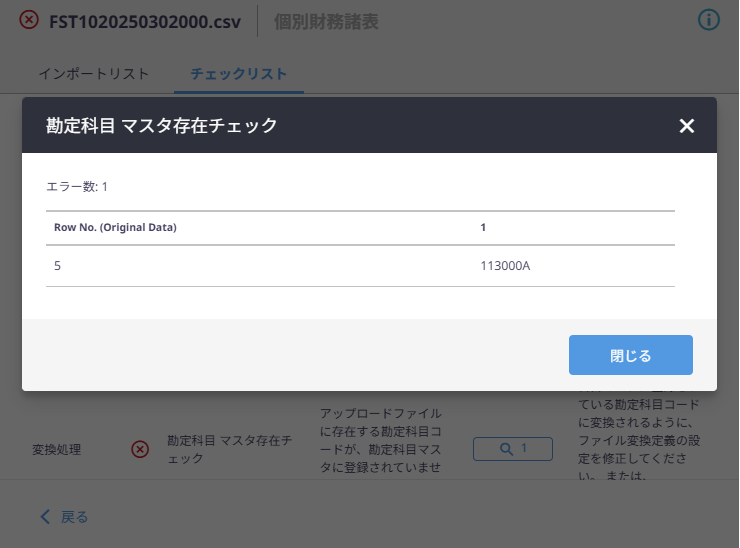Click the column header labeled 1

click(483, 227)
